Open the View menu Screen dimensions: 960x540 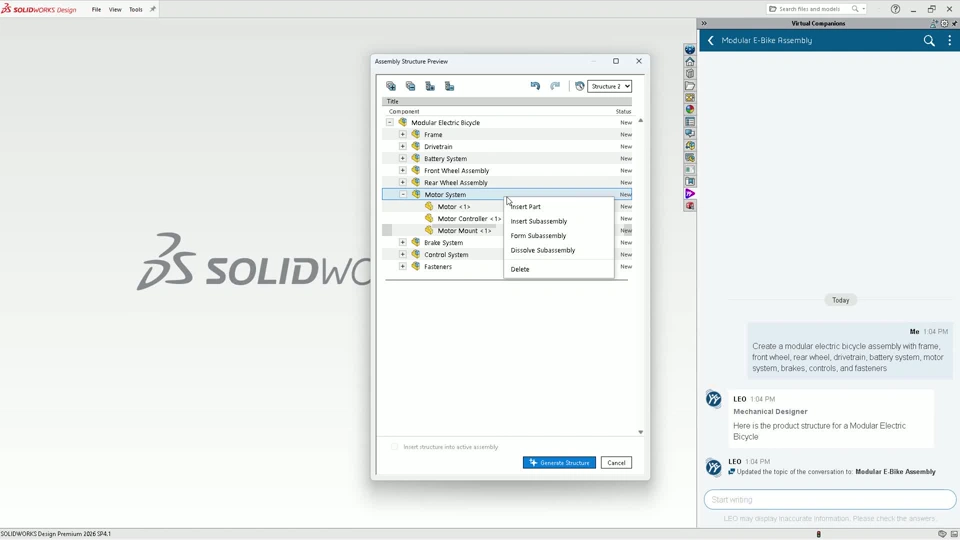coord(115,9)
